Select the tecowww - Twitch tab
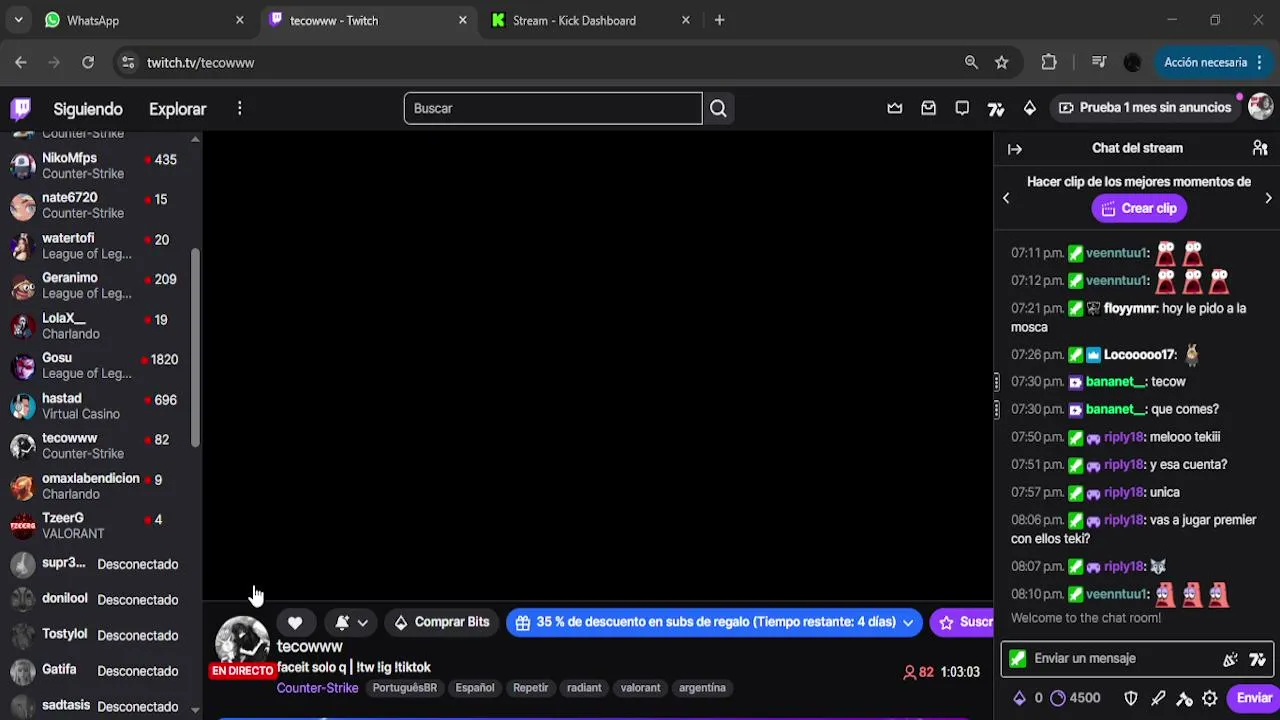The image size is (1280, 720). [x=367, y=20]
